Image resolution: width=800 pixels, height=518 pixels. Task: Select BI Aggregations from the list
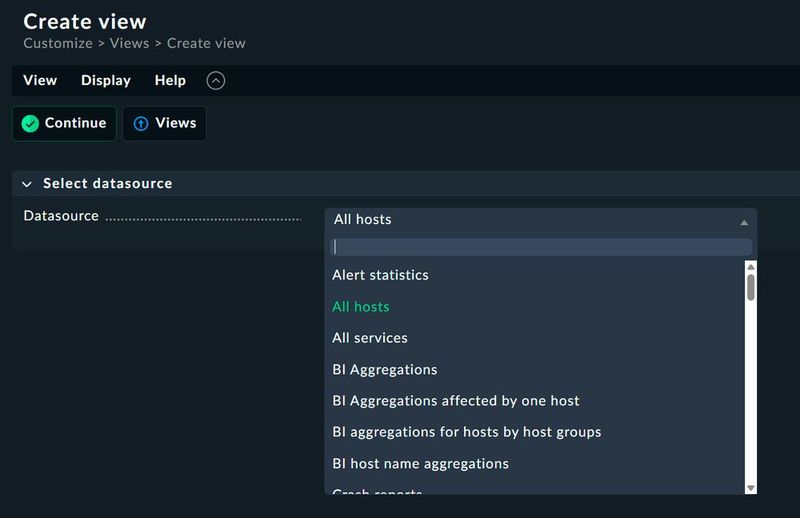[x=385, y=370]
